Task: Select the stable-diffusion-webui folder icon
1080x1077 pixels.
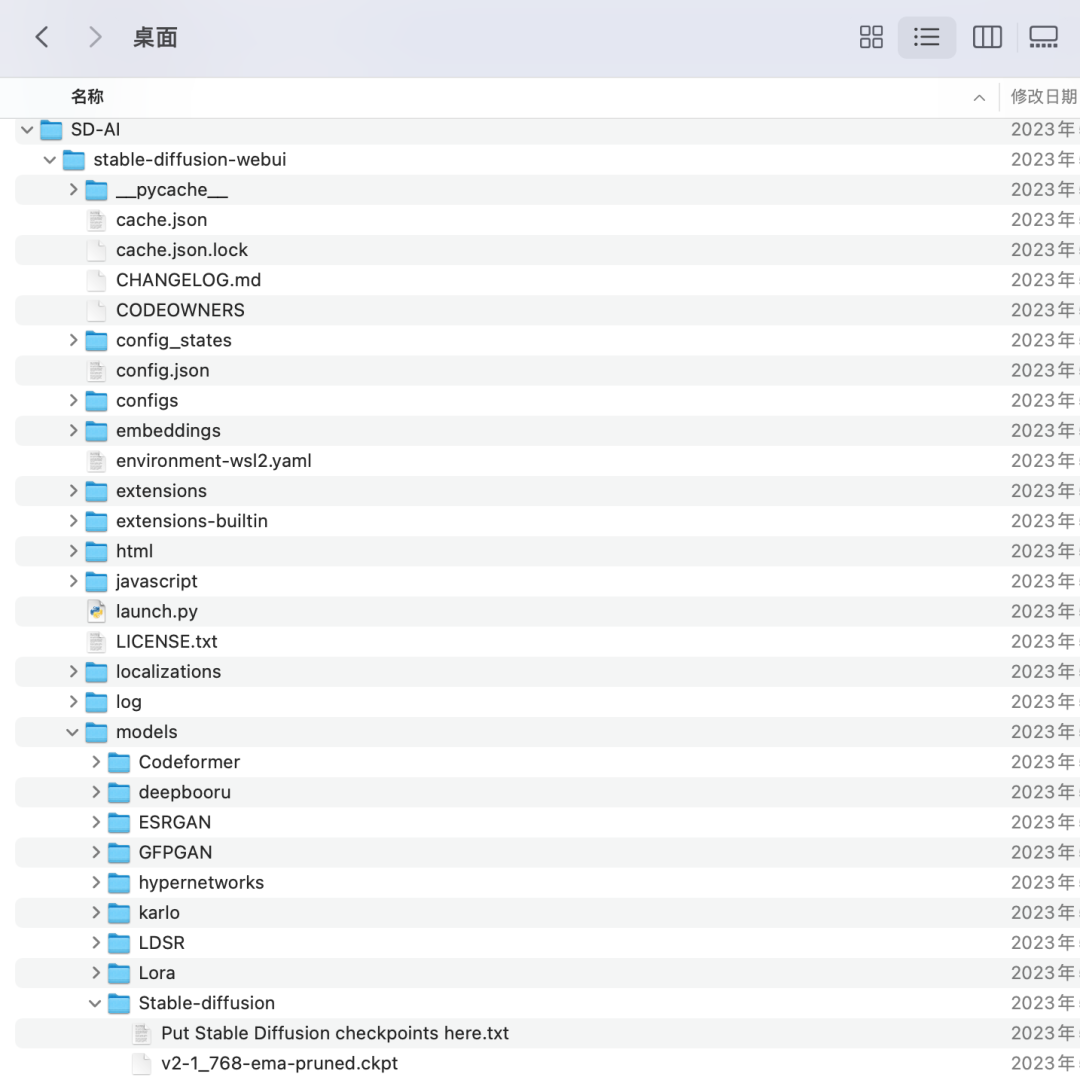Action: coord(74,160)
